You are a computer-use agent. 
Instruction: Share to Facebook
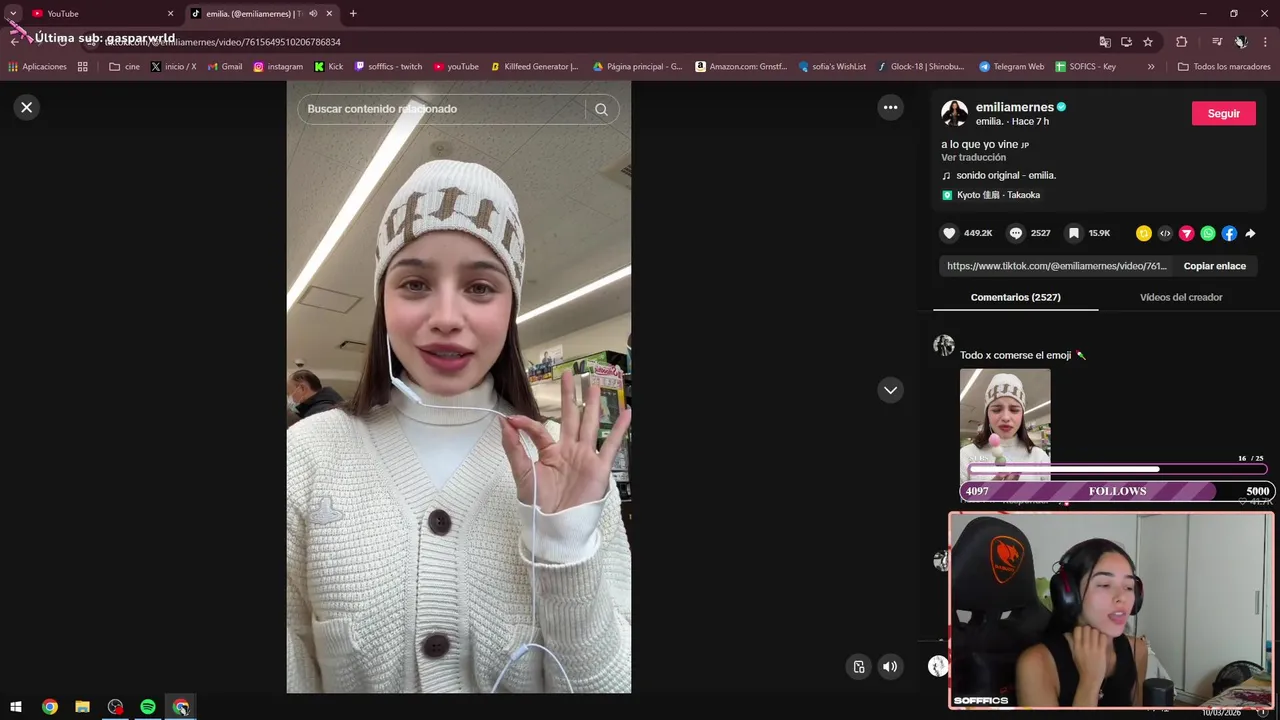coord(1229,233)
